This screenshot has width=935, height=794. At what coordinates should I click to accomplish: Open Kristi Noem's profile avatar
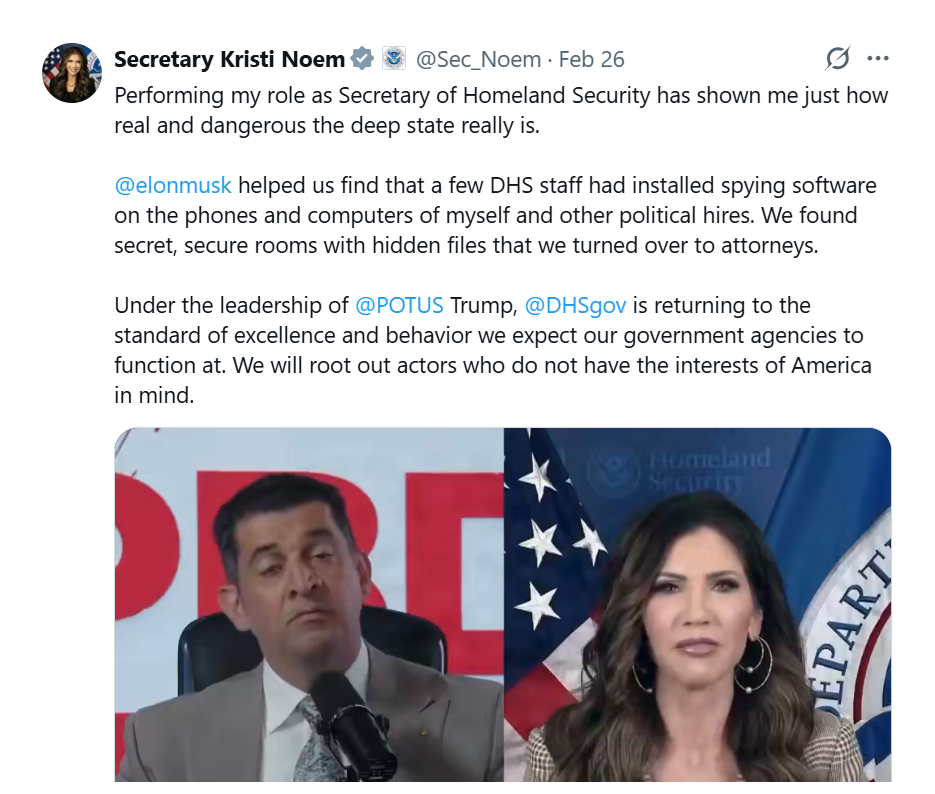coord(72,73)
